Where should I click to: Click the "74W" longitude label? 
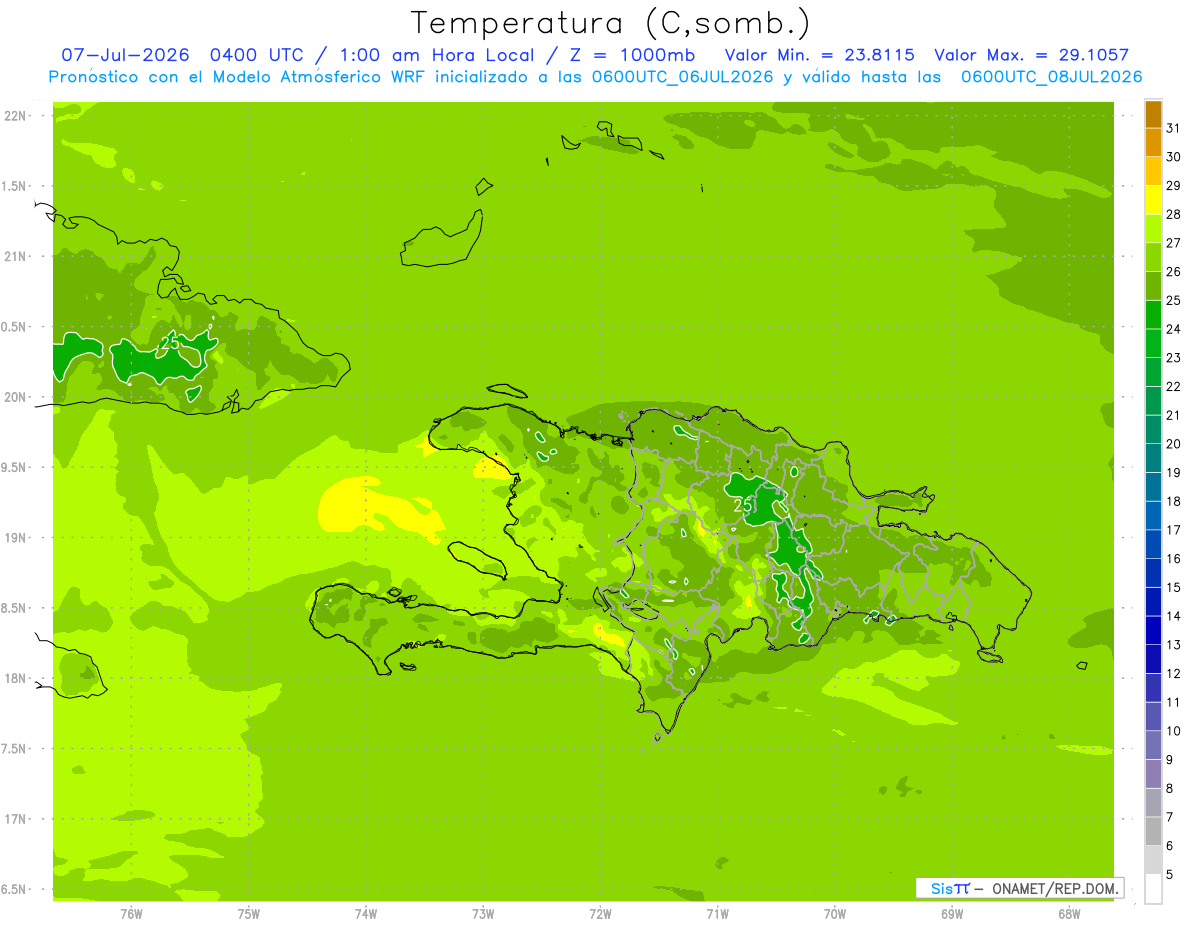coord(365,914)
